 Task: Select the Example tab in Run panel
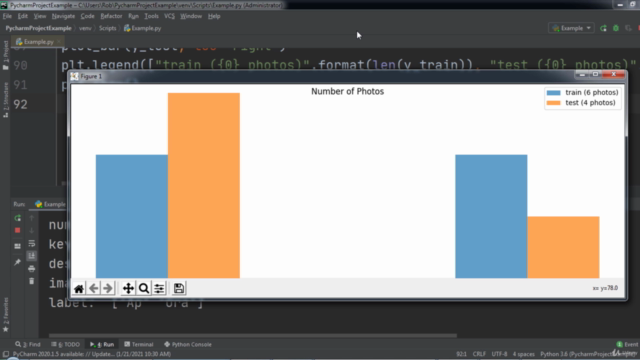point(50,204)
